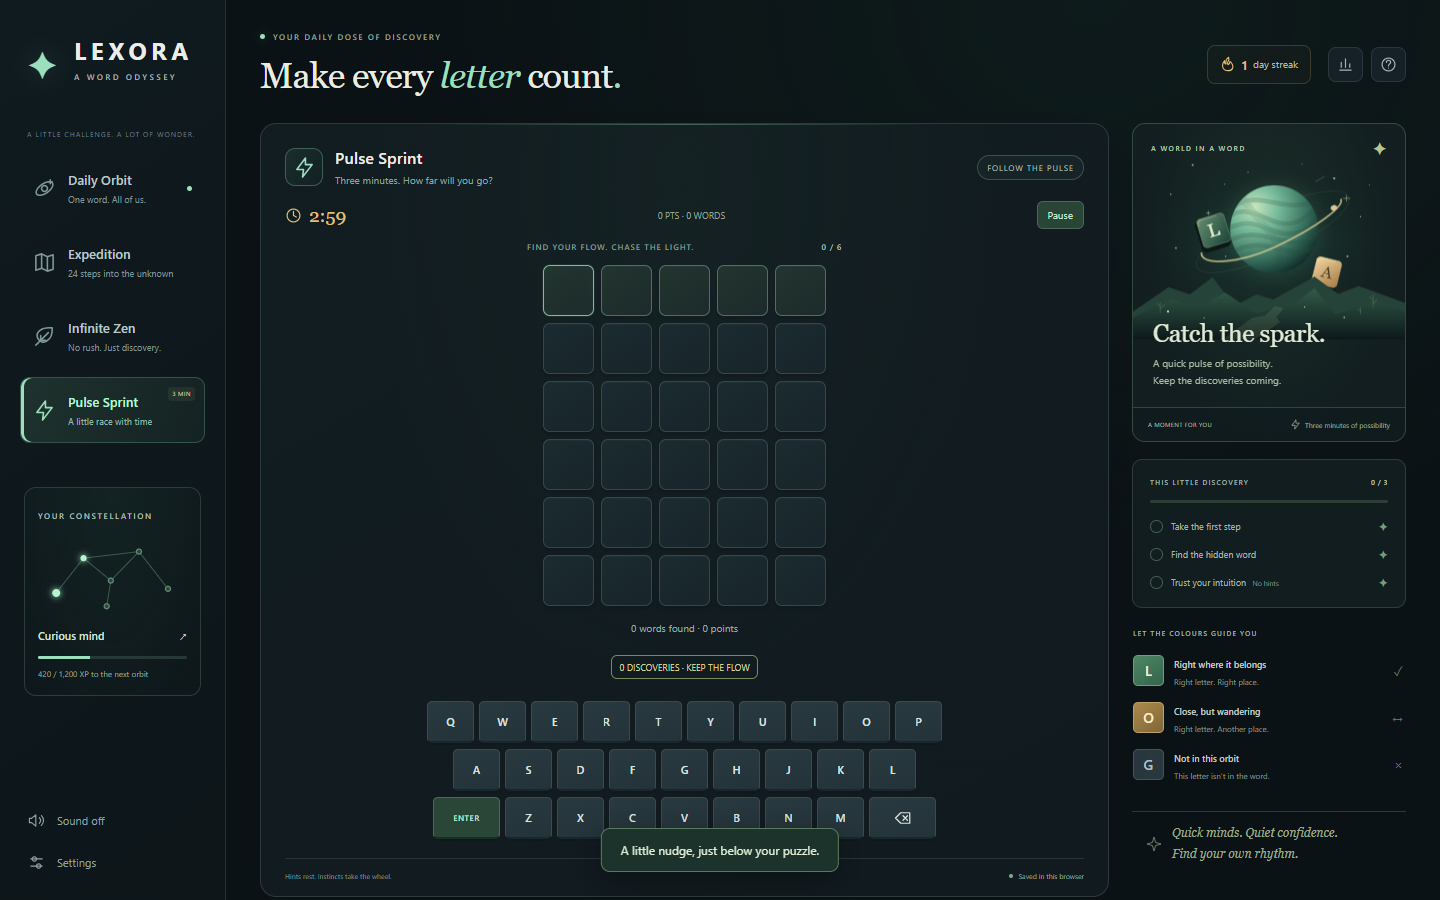This screenshot has width=1440, height=900.
Task: Tap the E key on keyboard
Action: (554, 722)
